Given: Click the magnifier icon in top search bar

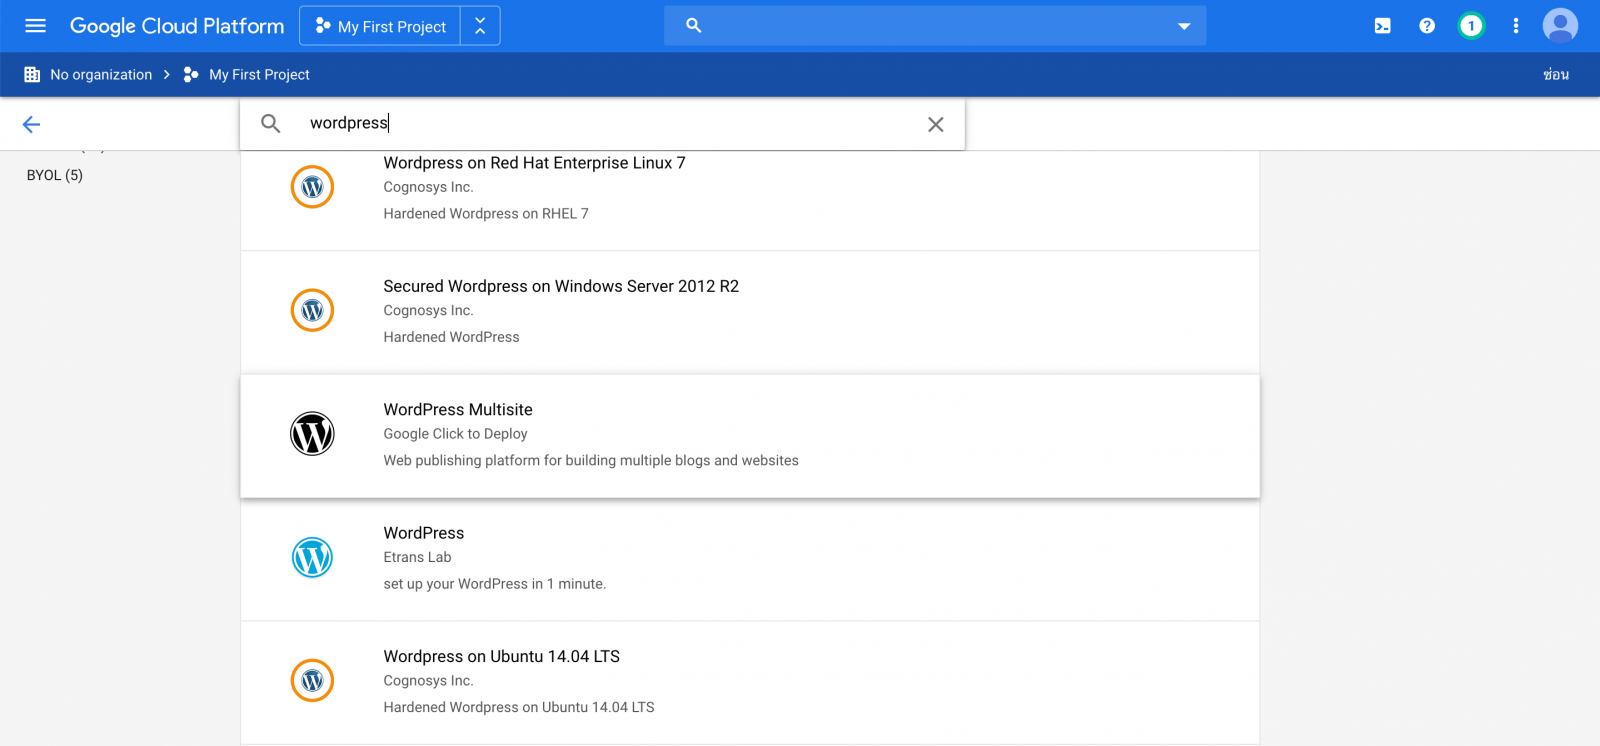Looking at the screenshot, I should (x=694, y=26).
